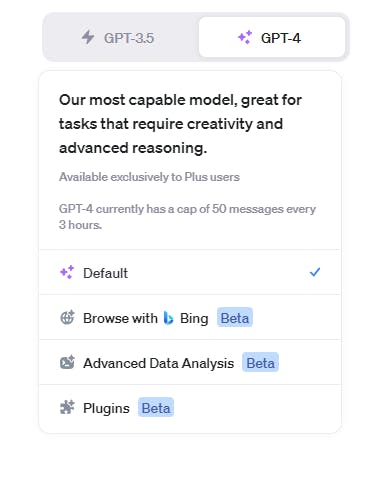Viewport: 373px width, 483px height.
Task: Select the GPT-4 model tab
Action: tap(272, 37)
